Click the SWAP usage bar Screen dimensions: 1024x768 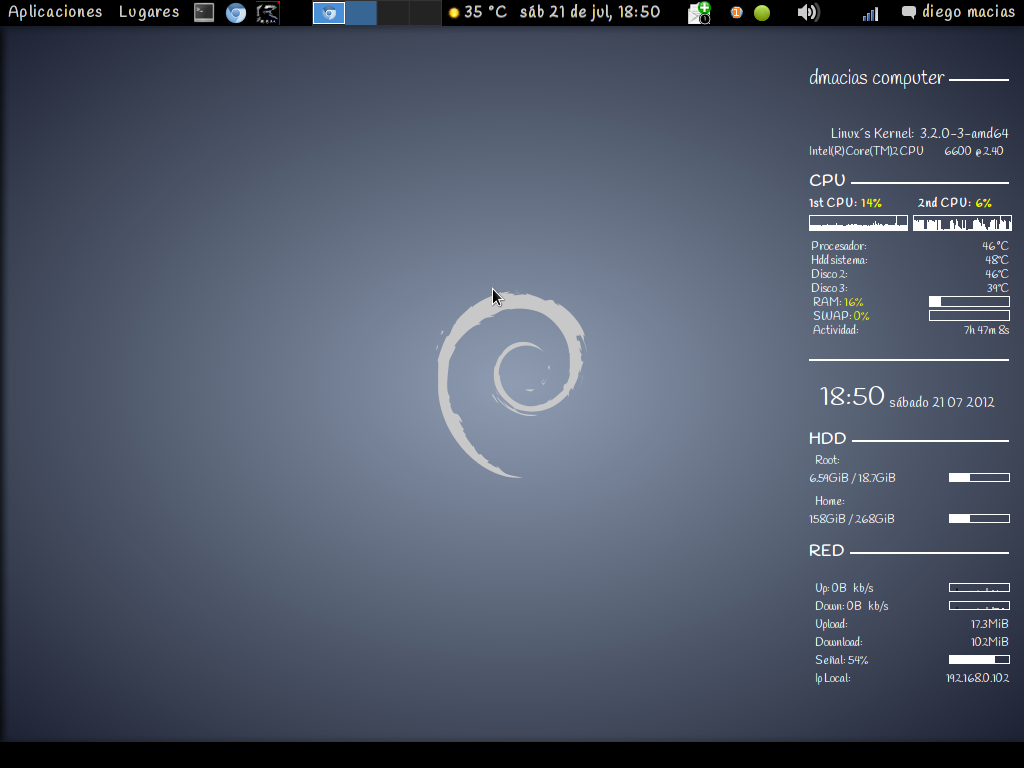click(969, 315)
